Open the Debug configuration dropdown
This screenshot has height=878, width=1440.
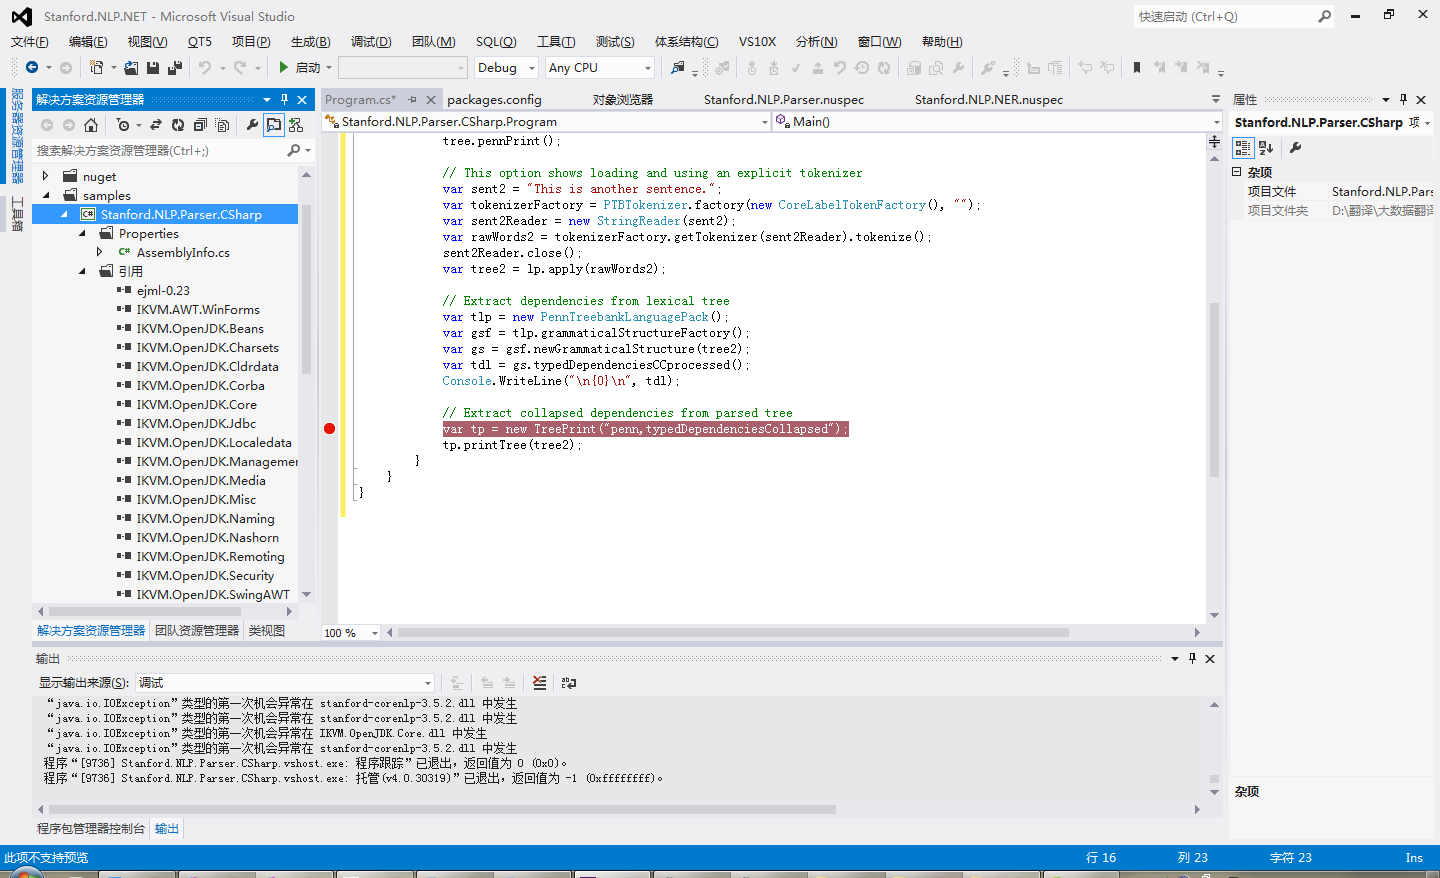532,68
